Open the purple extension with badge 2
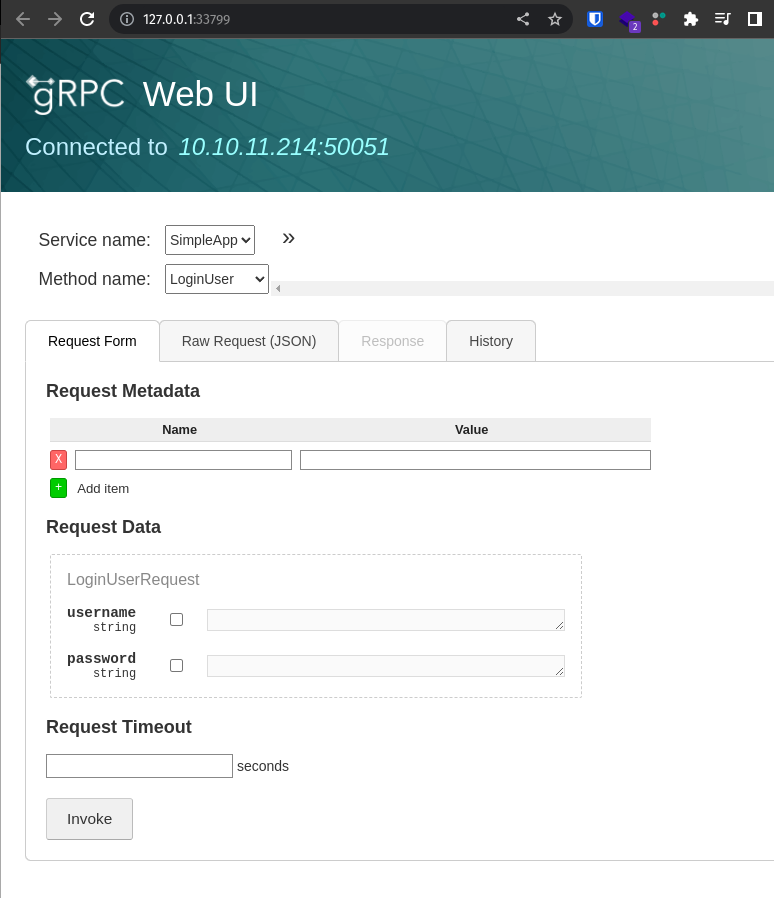The width and height of the screenshot is (774, 898). (x=629, y=21)
